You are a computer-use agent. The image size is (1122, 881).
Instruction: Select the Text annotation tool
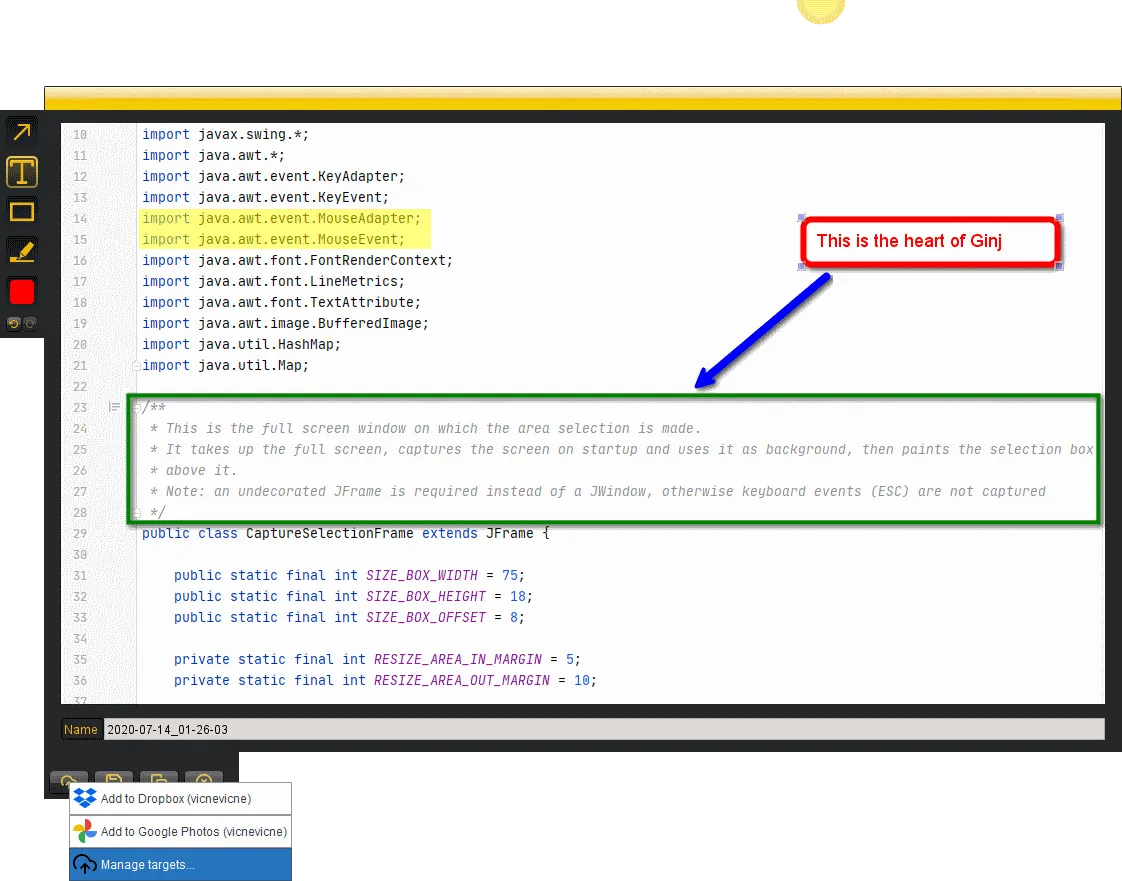22,172
